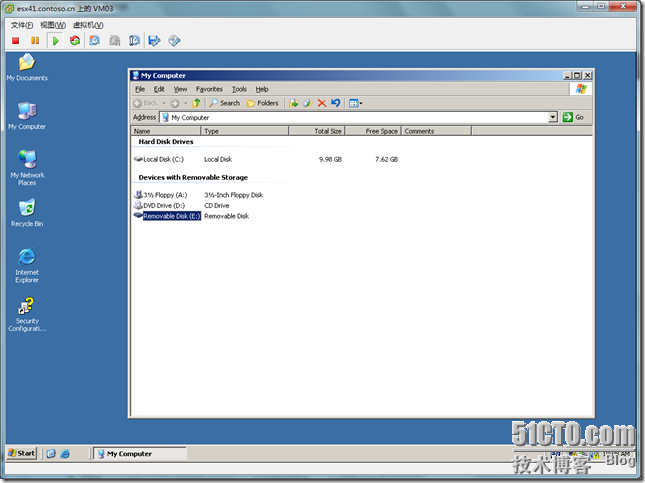Click the red Delete X icon
Viewport: 645px width, 483px height.
tap(322, 103)
